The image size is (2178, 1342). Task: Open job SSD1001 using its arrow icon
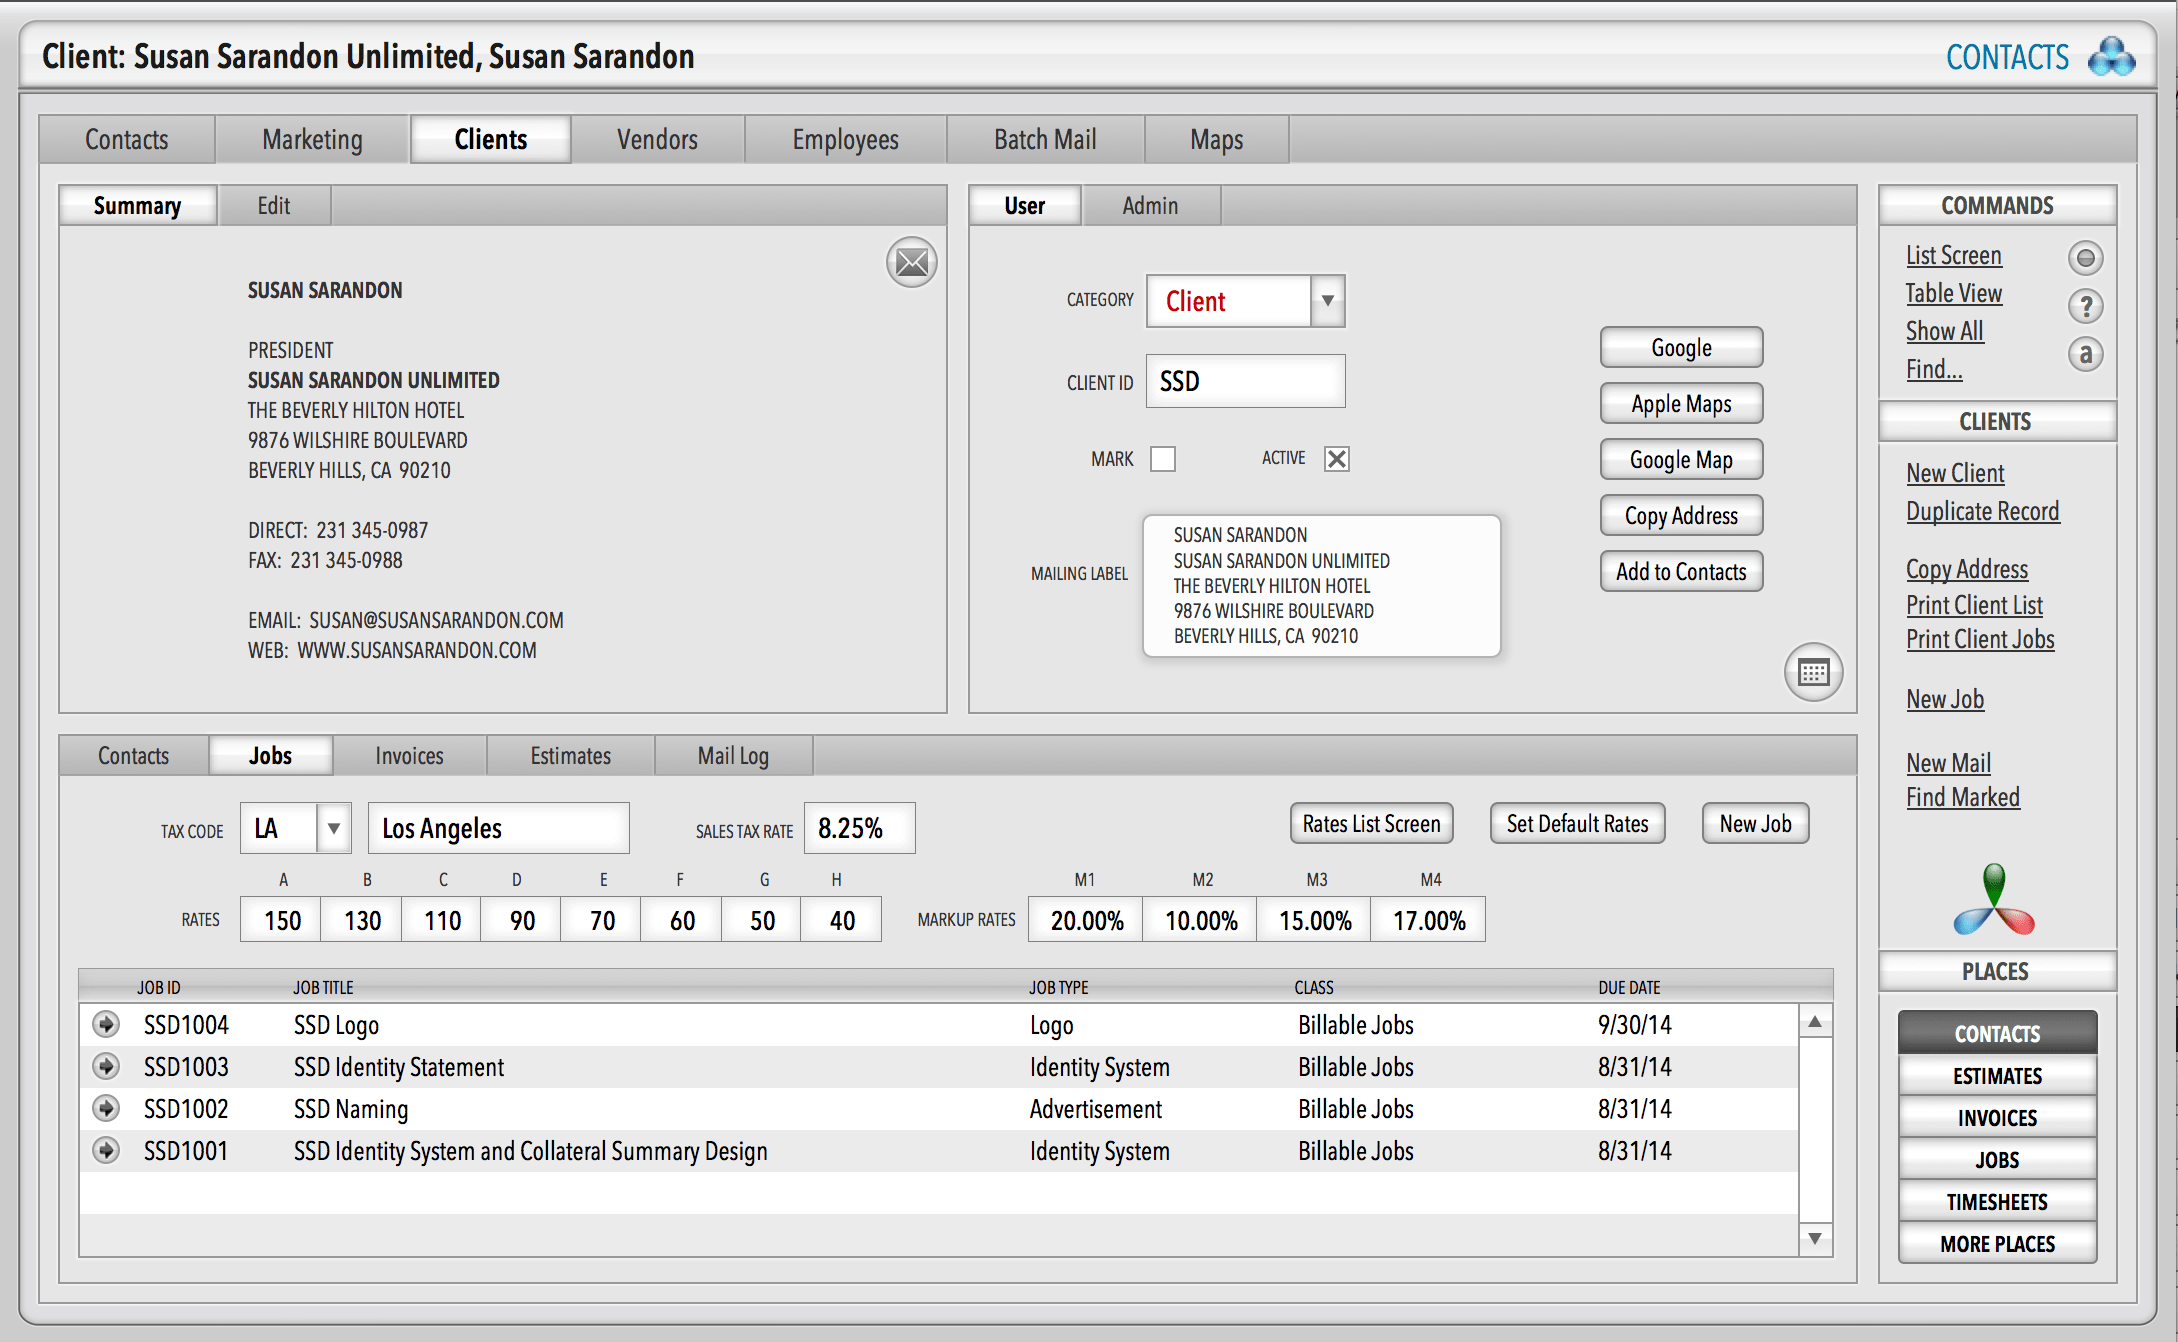click(x=105, y=1150)
